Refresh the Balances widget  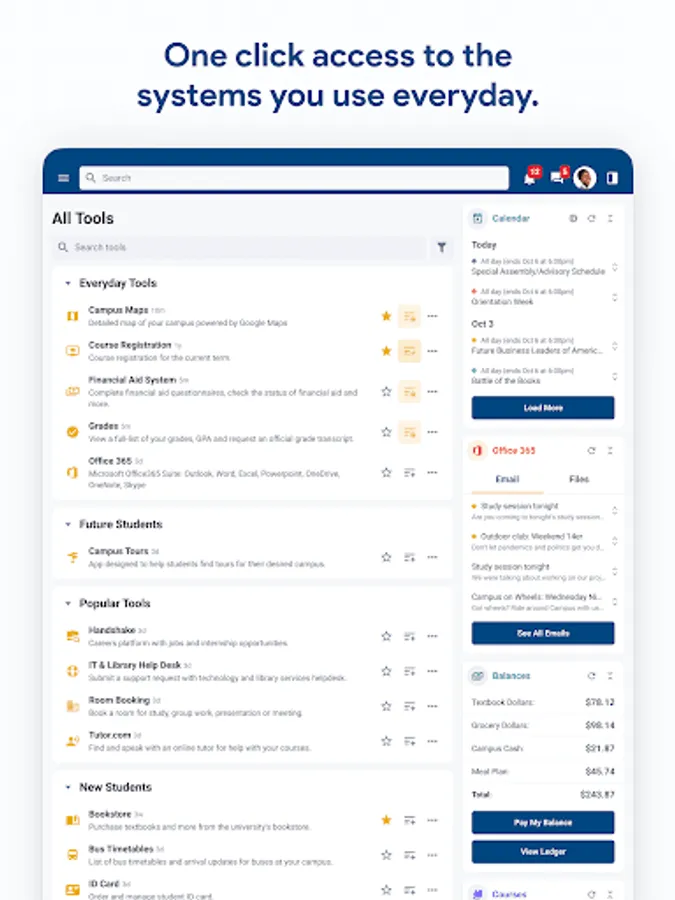click(591, 676)
